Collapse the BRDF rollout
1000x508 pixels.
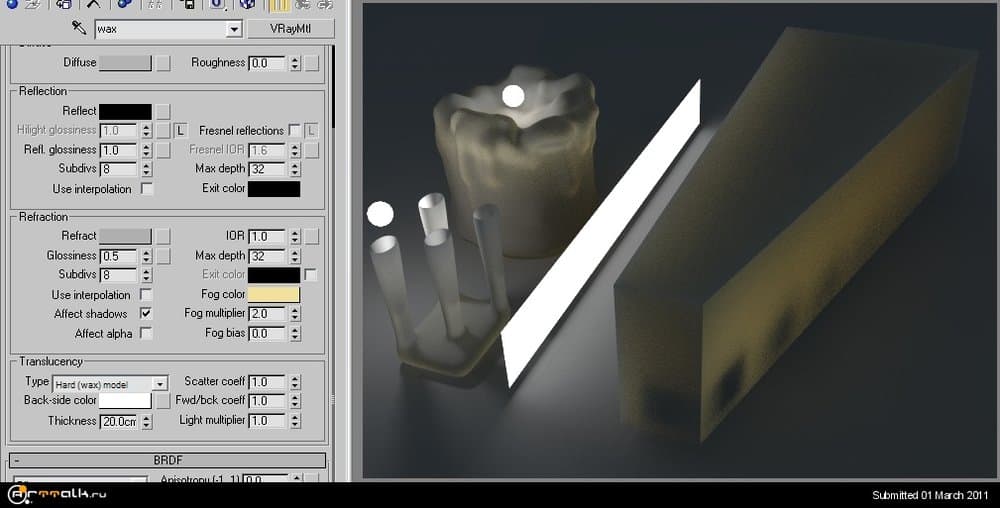click(x=168, y=460)
